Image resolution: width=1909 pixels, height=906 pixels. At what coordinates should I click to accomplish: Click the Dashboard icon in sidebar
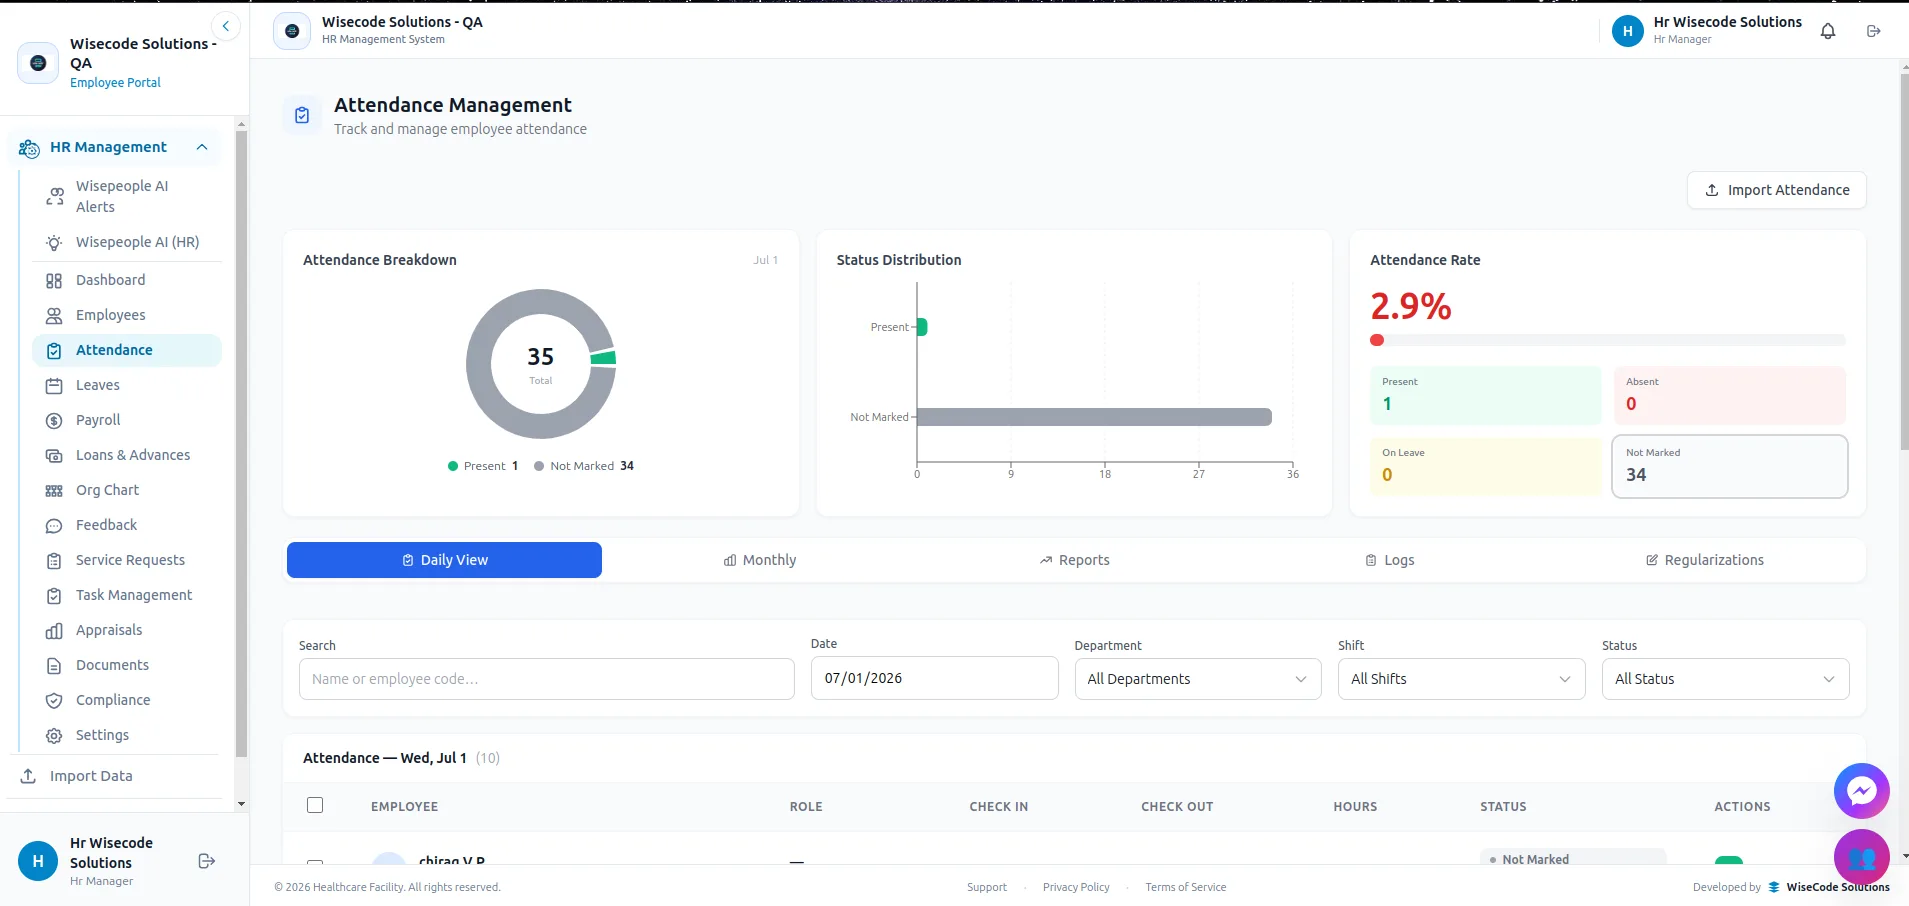pyautogui.click(x=54, y=281)
